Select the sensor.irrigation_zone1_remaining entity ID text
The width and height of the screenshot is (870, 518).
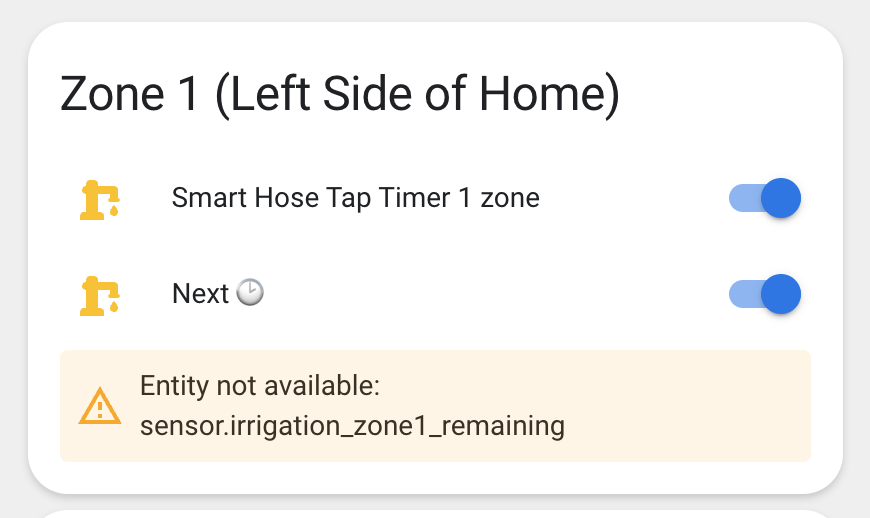pyautogui.click(x=352, y=427)
